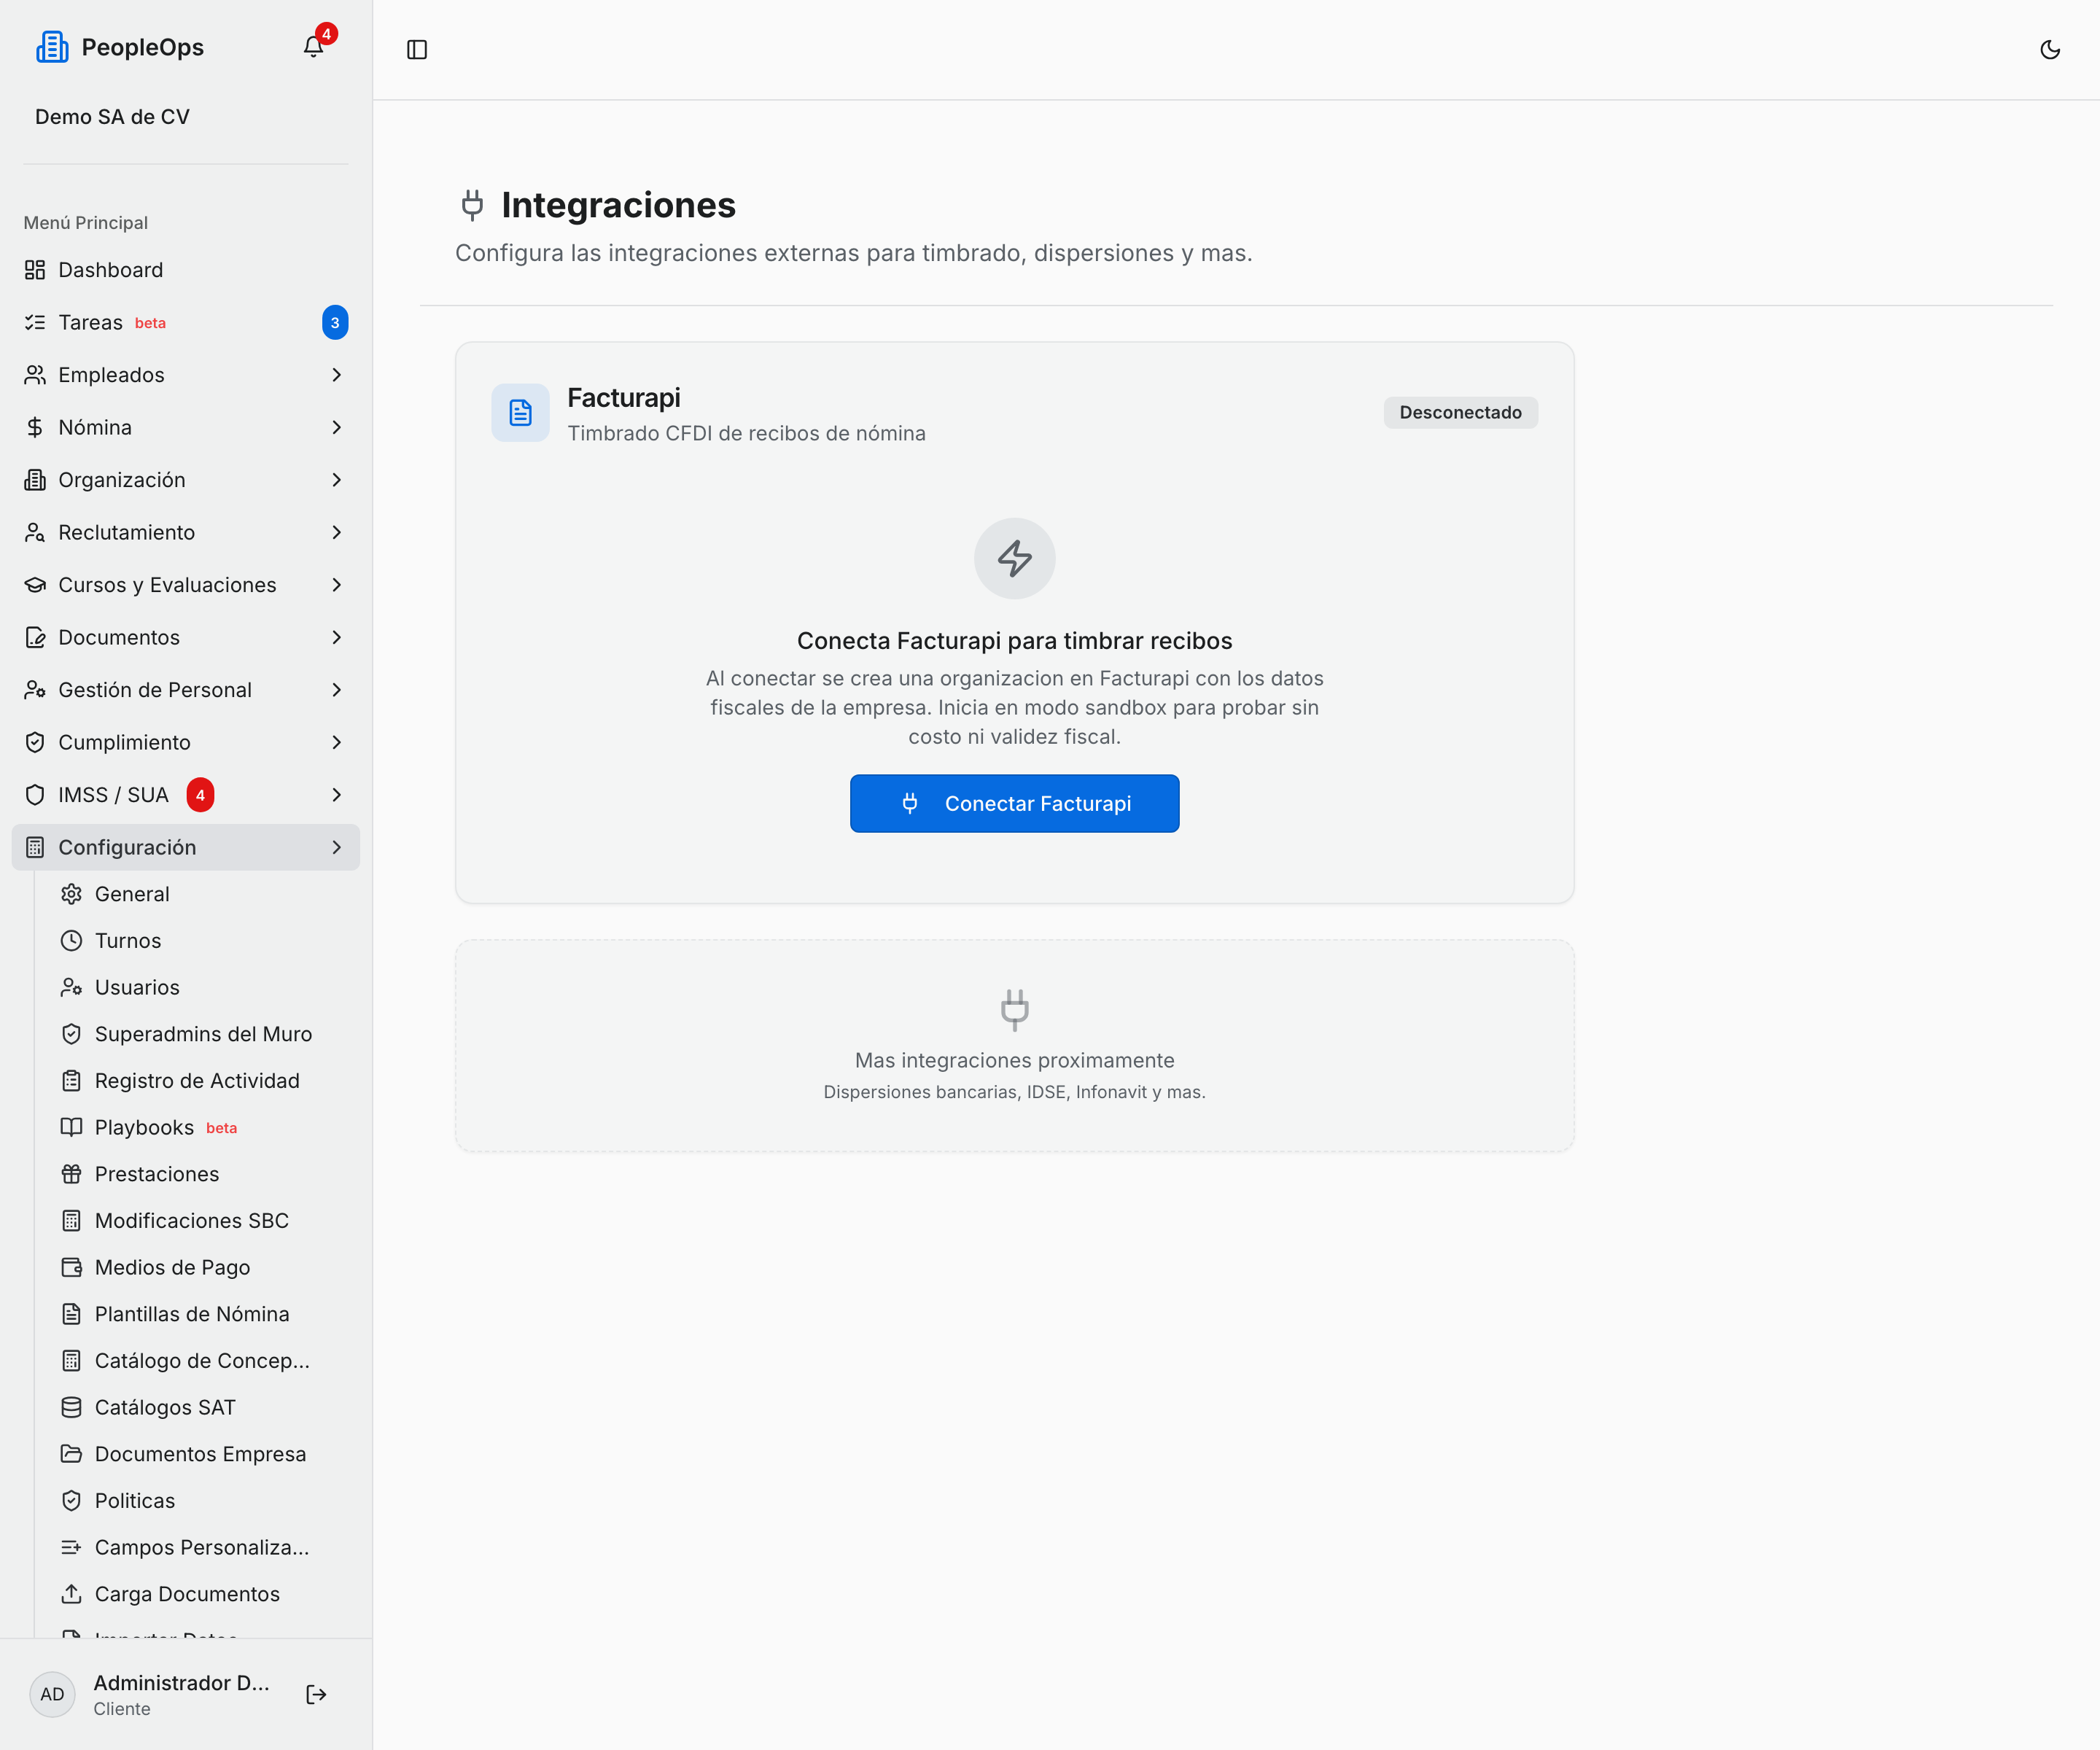The width and height of the screenshot is (2100, 1750).
Task: Click the Turnos clock icon
Action: [x=71, y=941]
